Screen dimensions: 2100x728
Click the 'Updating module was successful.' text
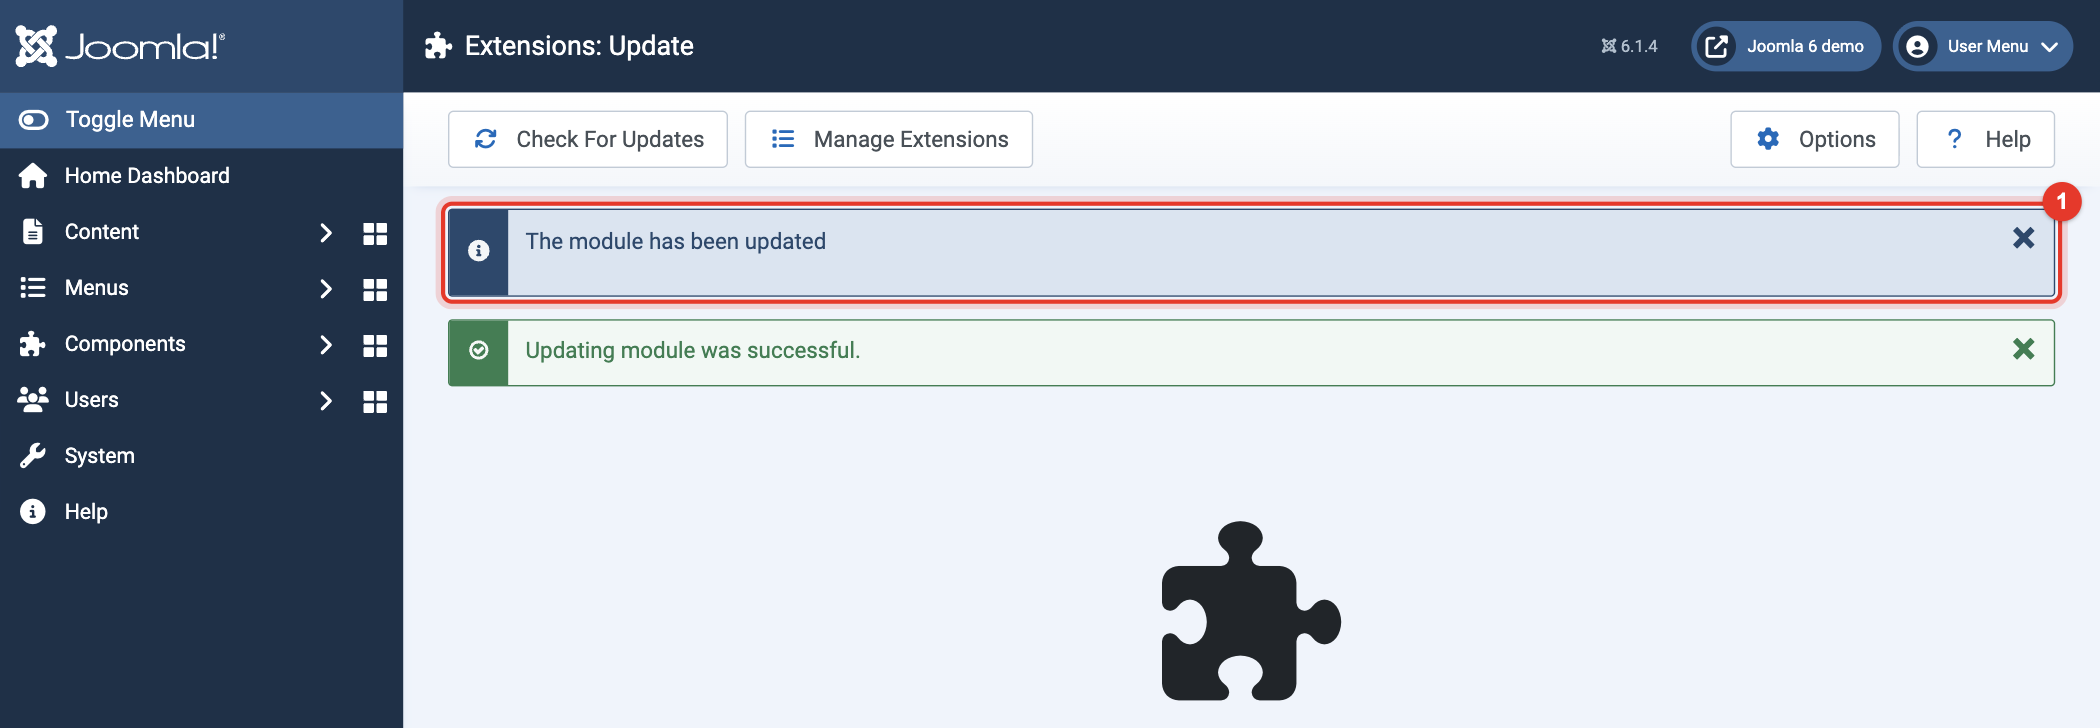click(x=693, y=351)
